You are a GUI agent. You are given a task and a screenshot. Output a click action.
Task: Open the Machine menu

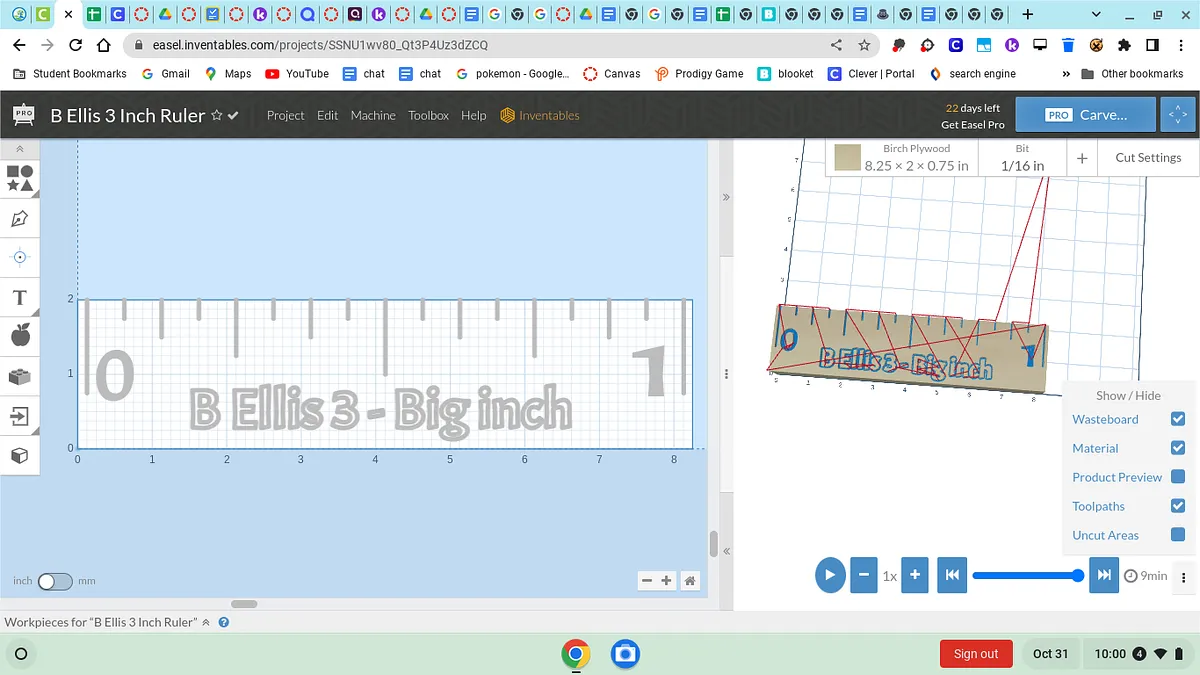373,116
